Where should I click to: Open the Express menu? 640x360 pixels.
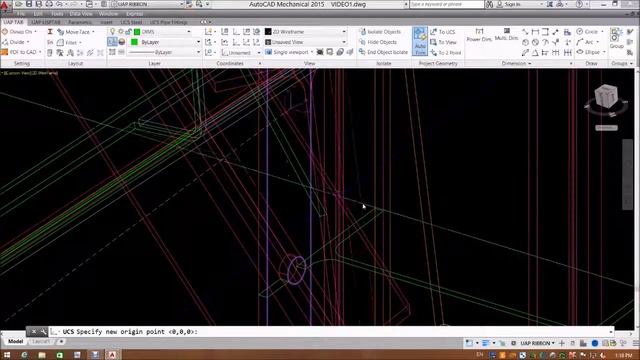tap(134, 14)
